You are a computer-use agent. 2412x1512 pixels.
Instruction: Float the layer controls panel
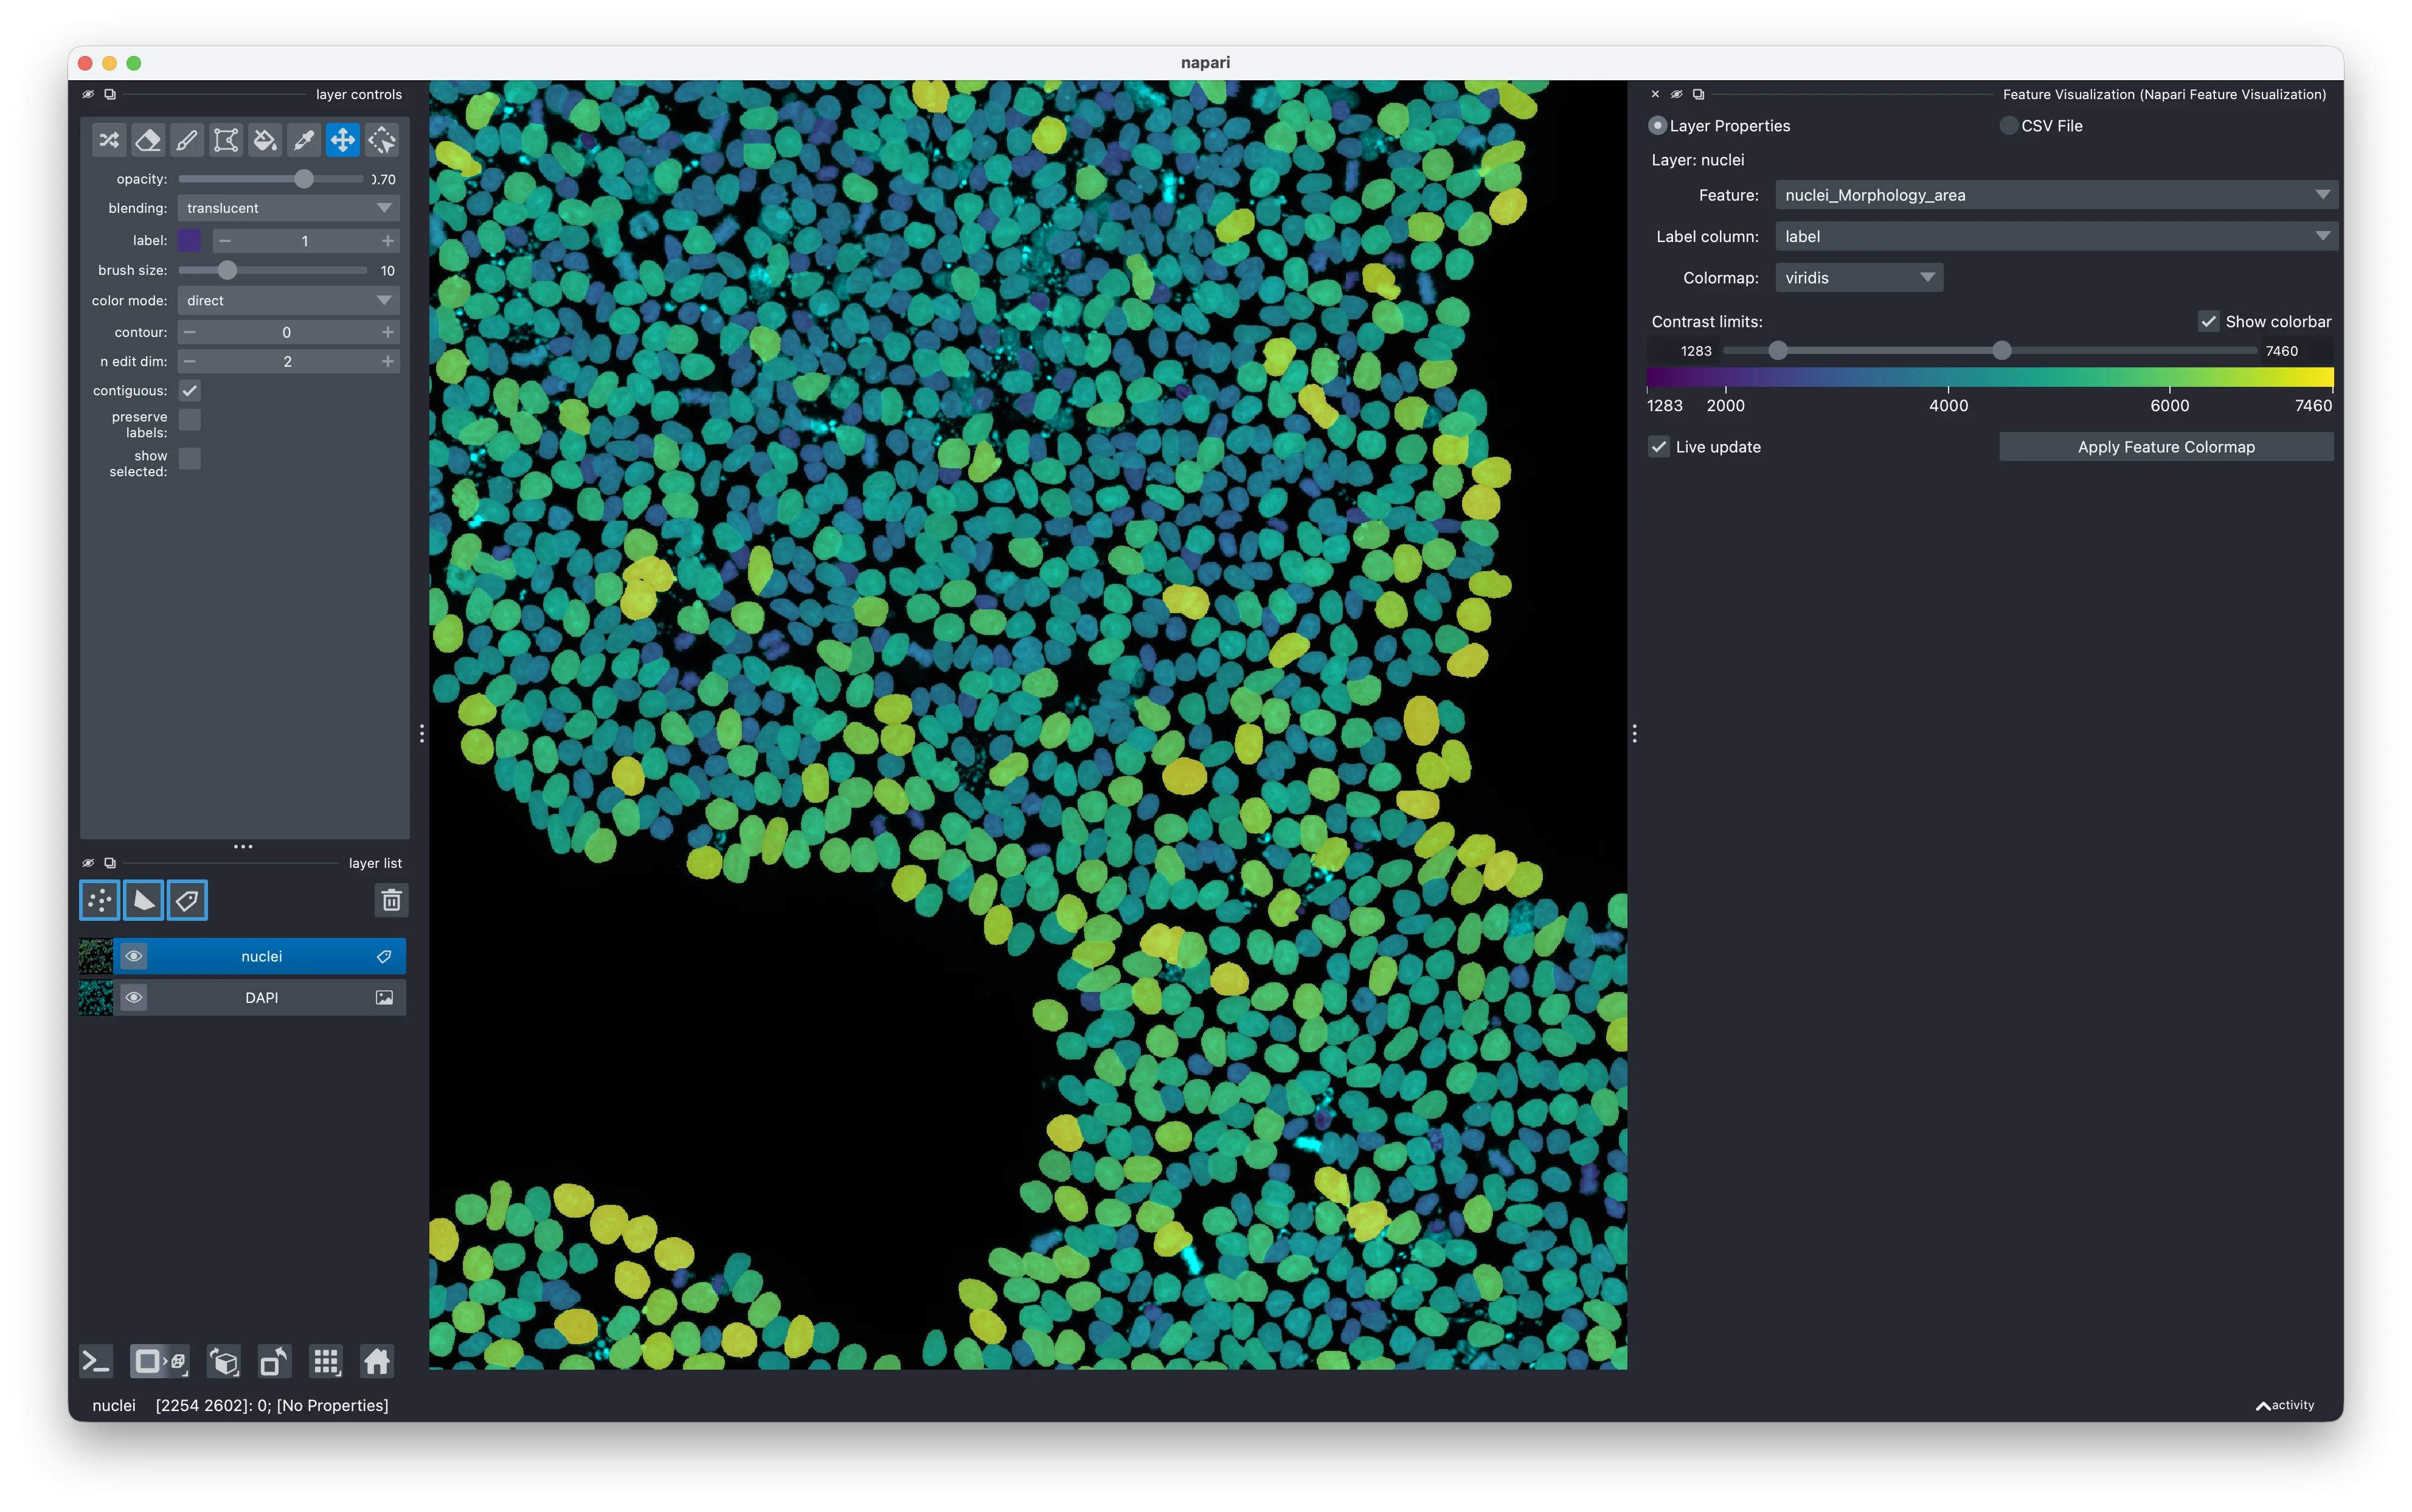coord(110,94)
